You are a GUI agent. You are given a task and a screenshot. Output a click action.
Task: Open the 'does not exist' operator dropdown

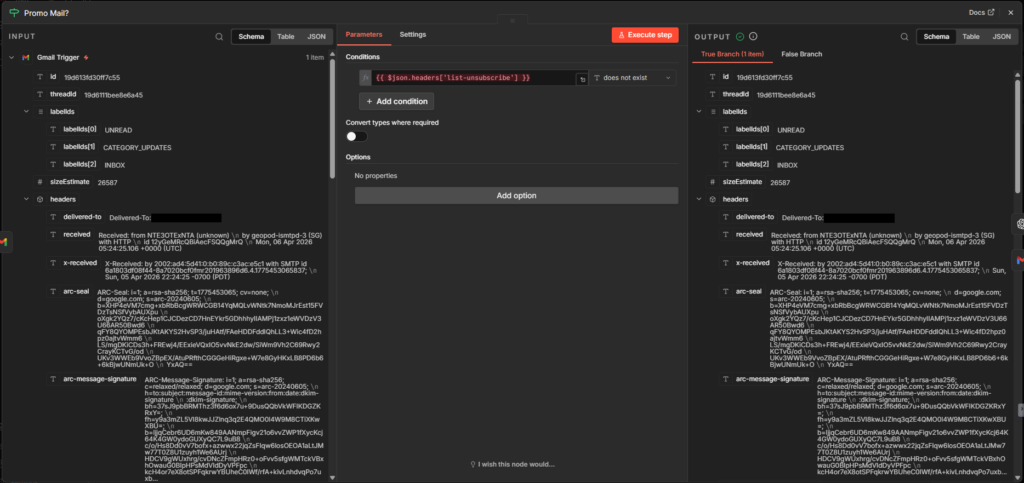[632, 78]
